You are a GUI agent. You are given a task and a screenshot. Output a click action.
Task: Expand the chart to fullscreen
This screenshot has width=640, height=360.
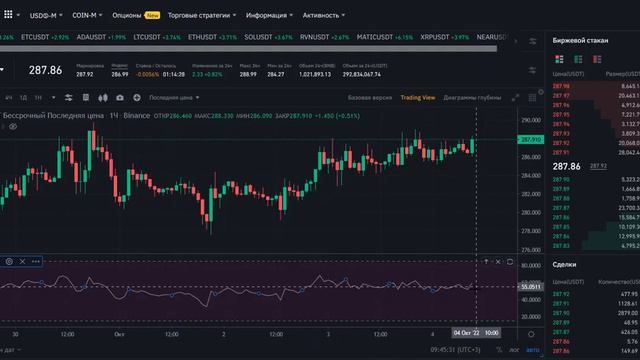click(516, 98)
